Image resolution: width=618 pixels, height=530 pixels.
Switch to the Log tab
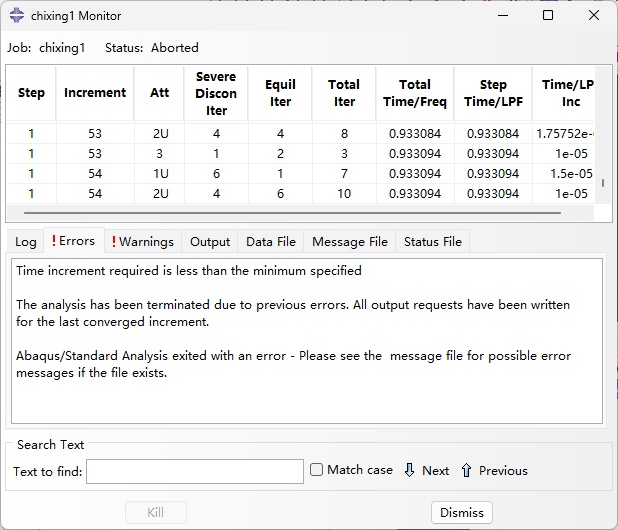(26, 241)
